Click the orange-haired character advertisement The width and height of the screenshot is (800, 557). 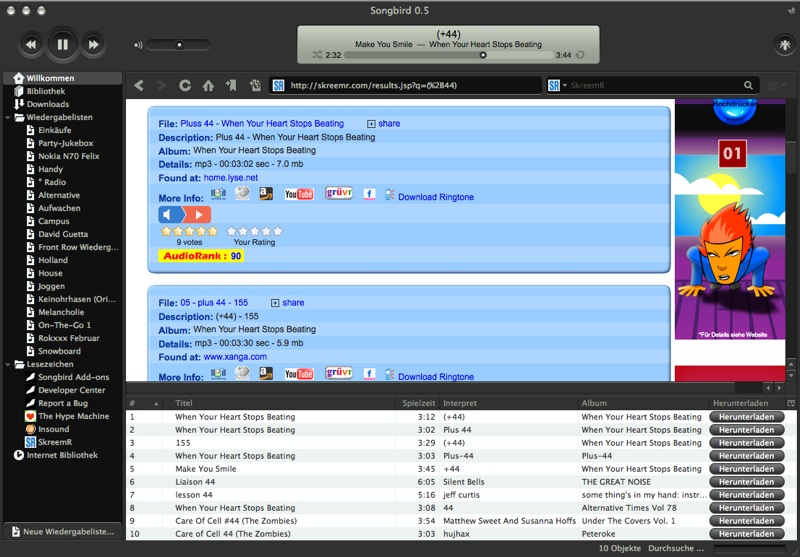pos(730,219)
